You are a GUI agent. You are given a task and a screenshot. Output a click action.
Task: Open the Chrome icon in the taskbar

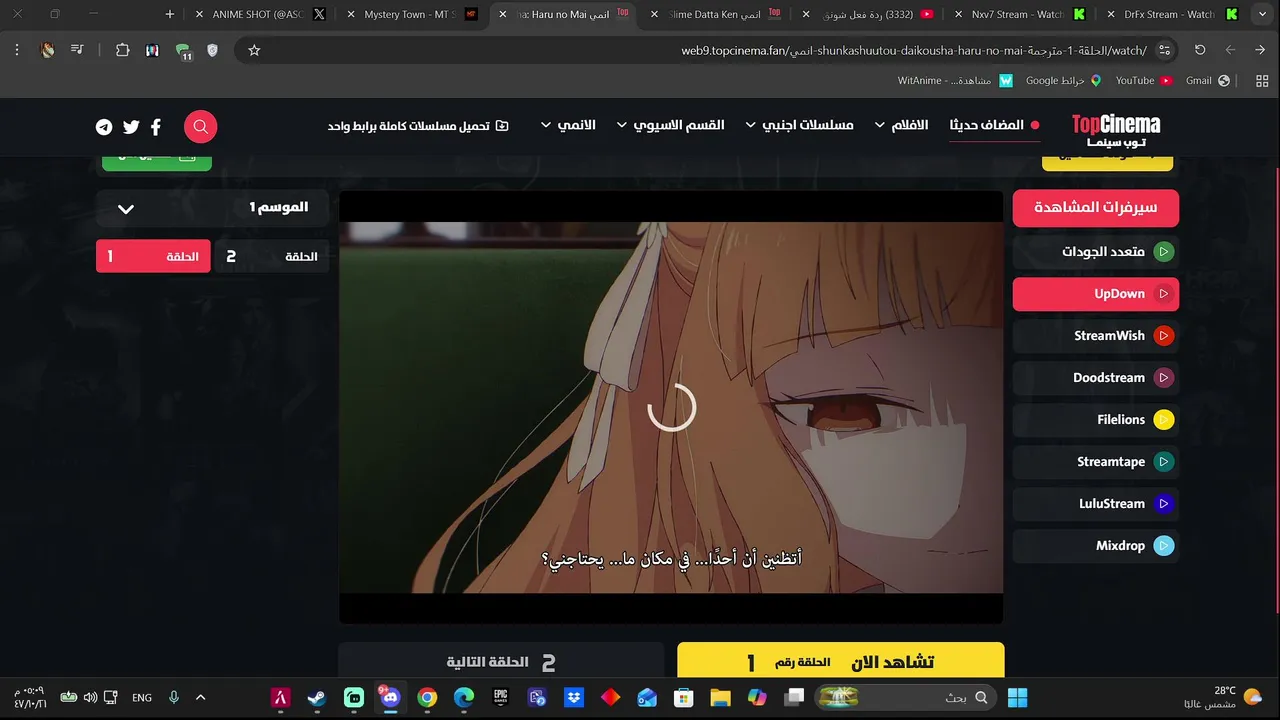click(x=427, y=697)
